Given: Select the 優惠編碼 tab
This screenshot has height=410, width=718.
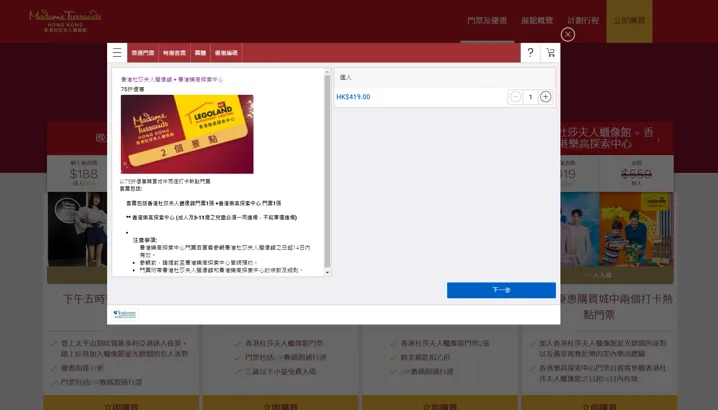Looking at the screenshot, I should [226, 53].
